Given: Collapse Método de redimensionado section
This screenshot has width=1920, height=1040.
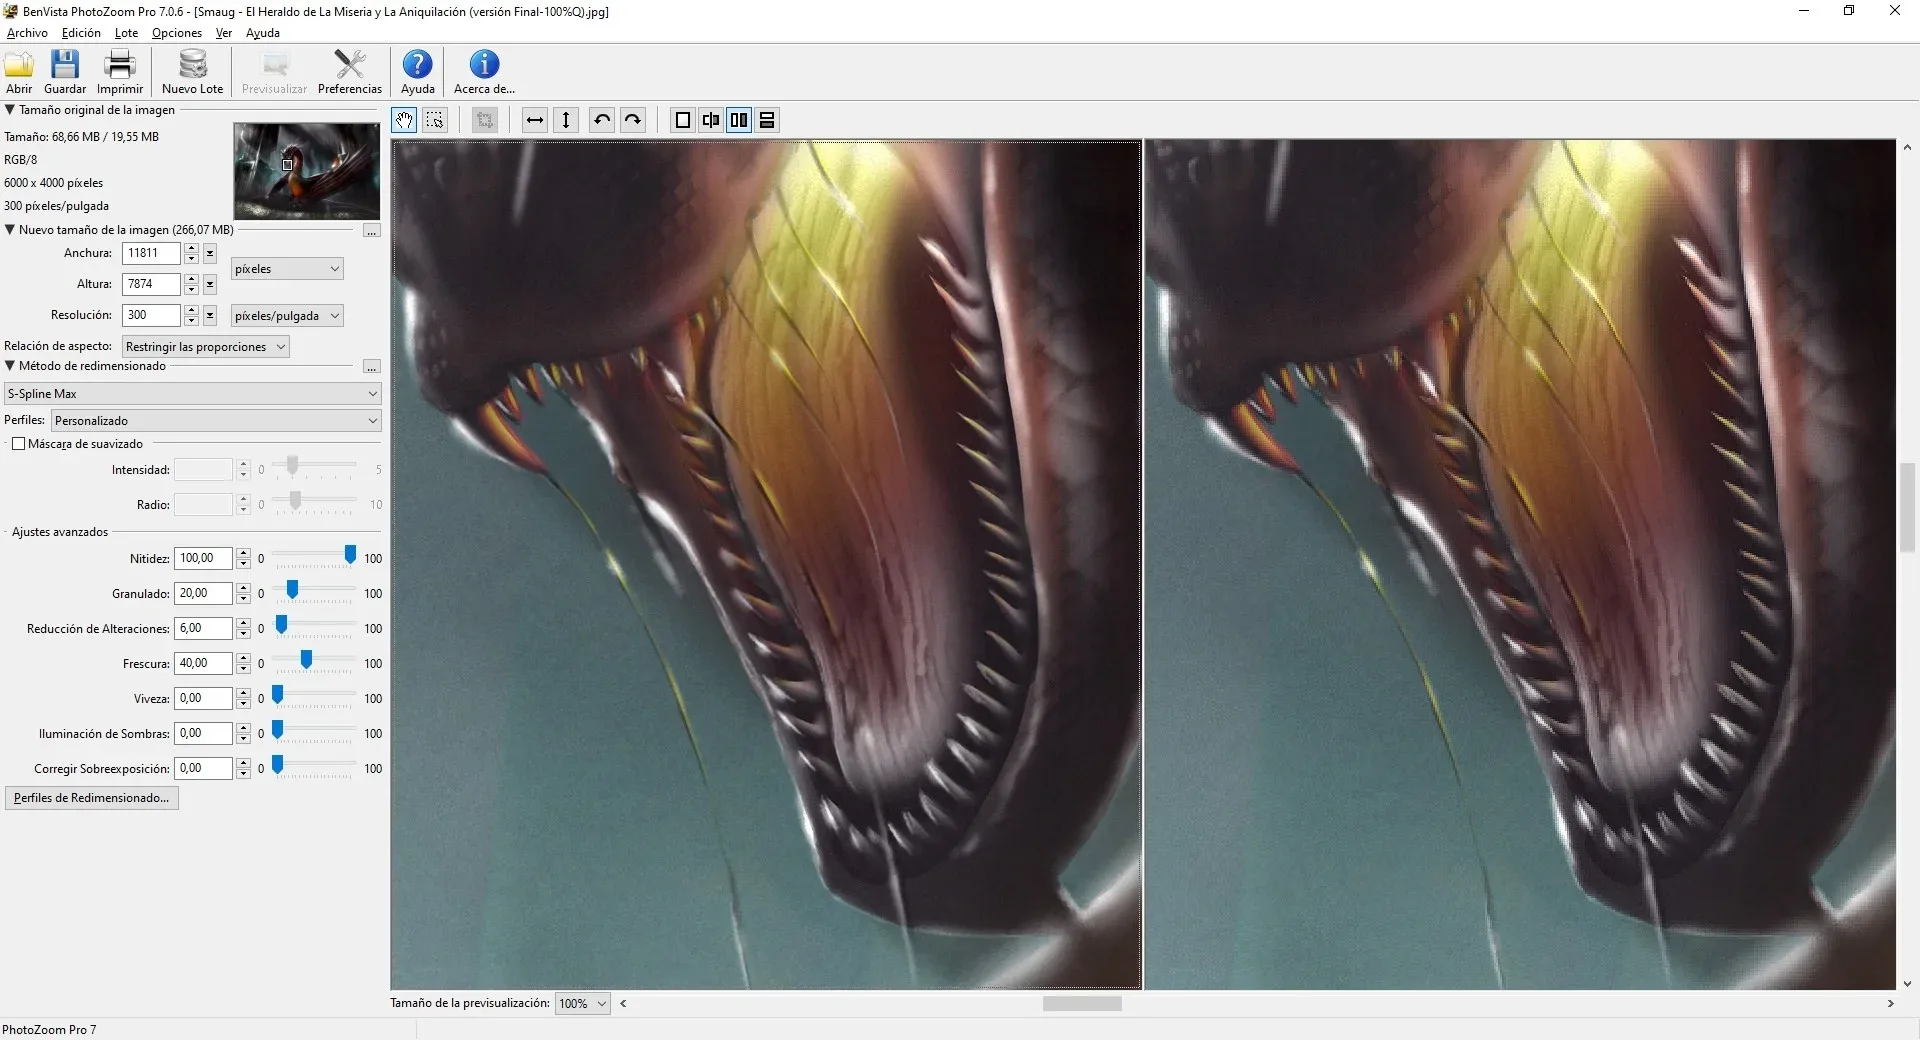Looking at the screenshot, I should 10,366.
